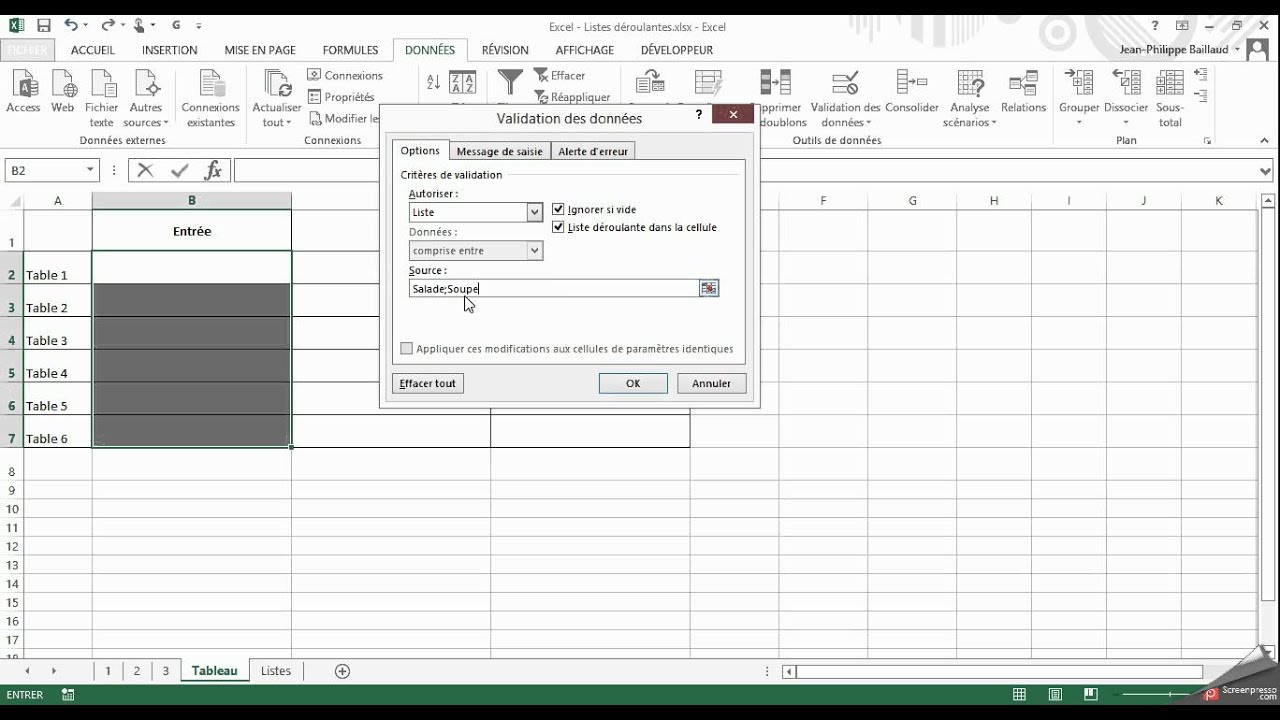Switch to Normal view in status bar
1280x720 pixels.
(x=1019, y=695)
